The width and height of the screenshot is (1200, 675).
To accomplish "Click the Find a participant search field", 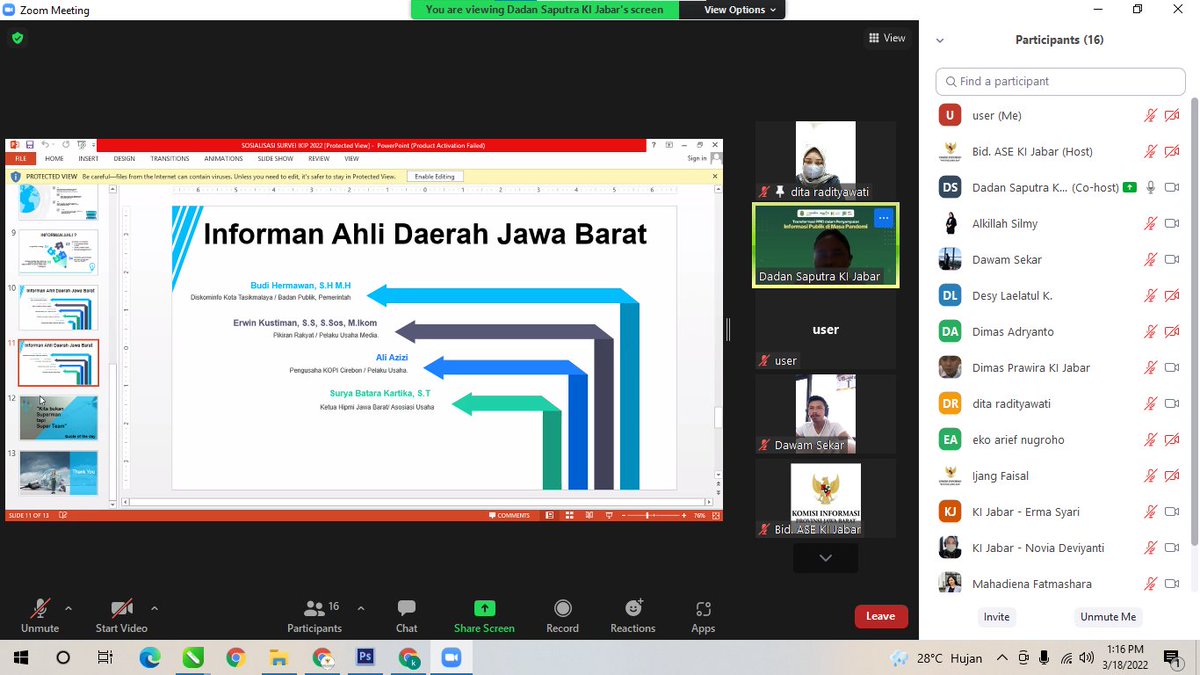I will pos(1060,81).
